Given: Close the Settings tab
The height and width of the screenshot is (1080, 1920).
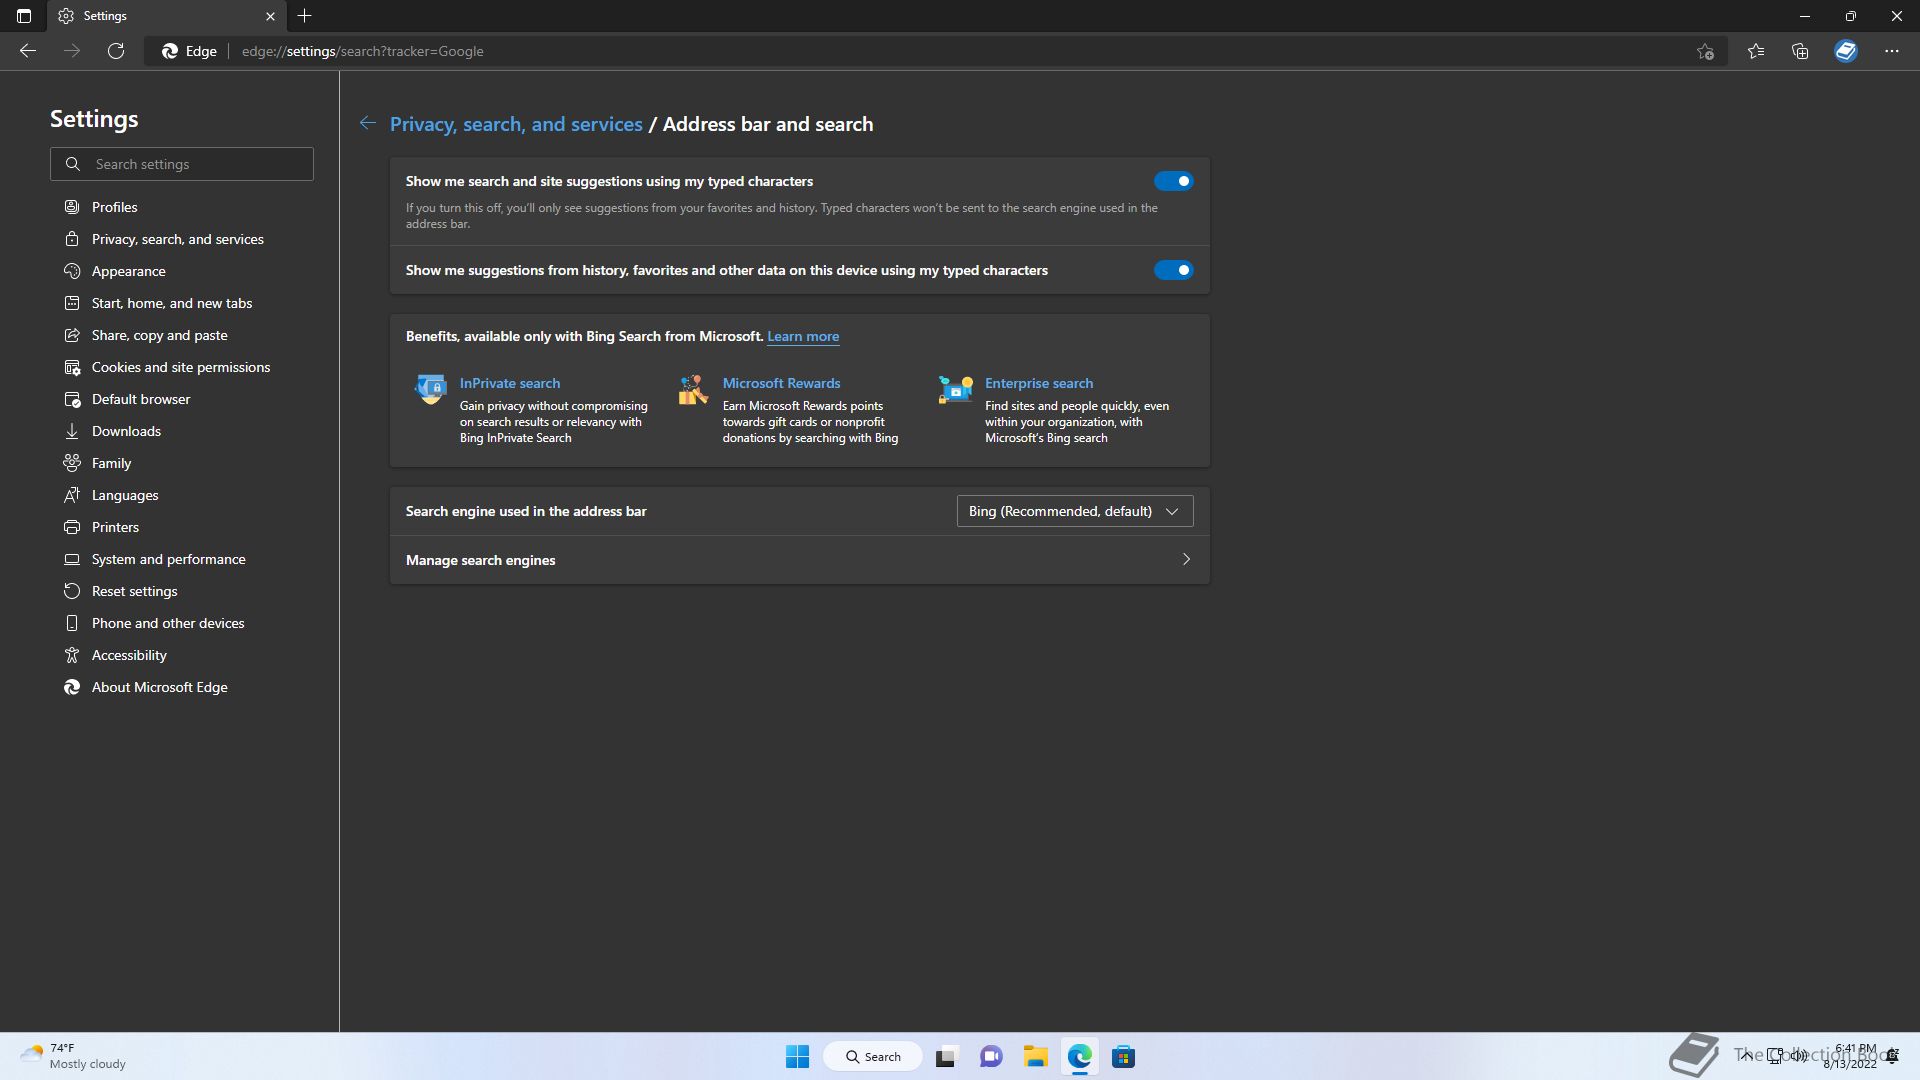Looking at the screenshot, I should [x=270, y=16].
